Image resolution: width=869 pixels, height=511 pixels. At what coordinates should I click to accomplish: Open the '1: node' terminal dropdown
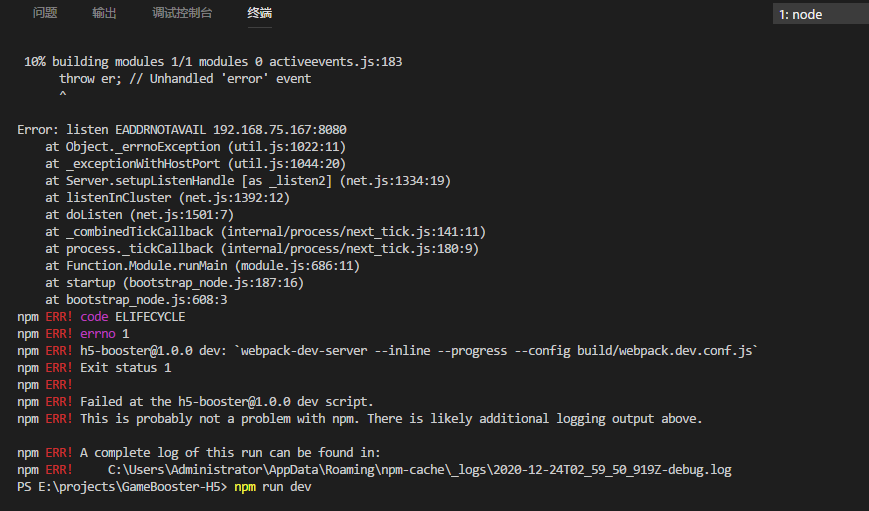tap(820, 14)
